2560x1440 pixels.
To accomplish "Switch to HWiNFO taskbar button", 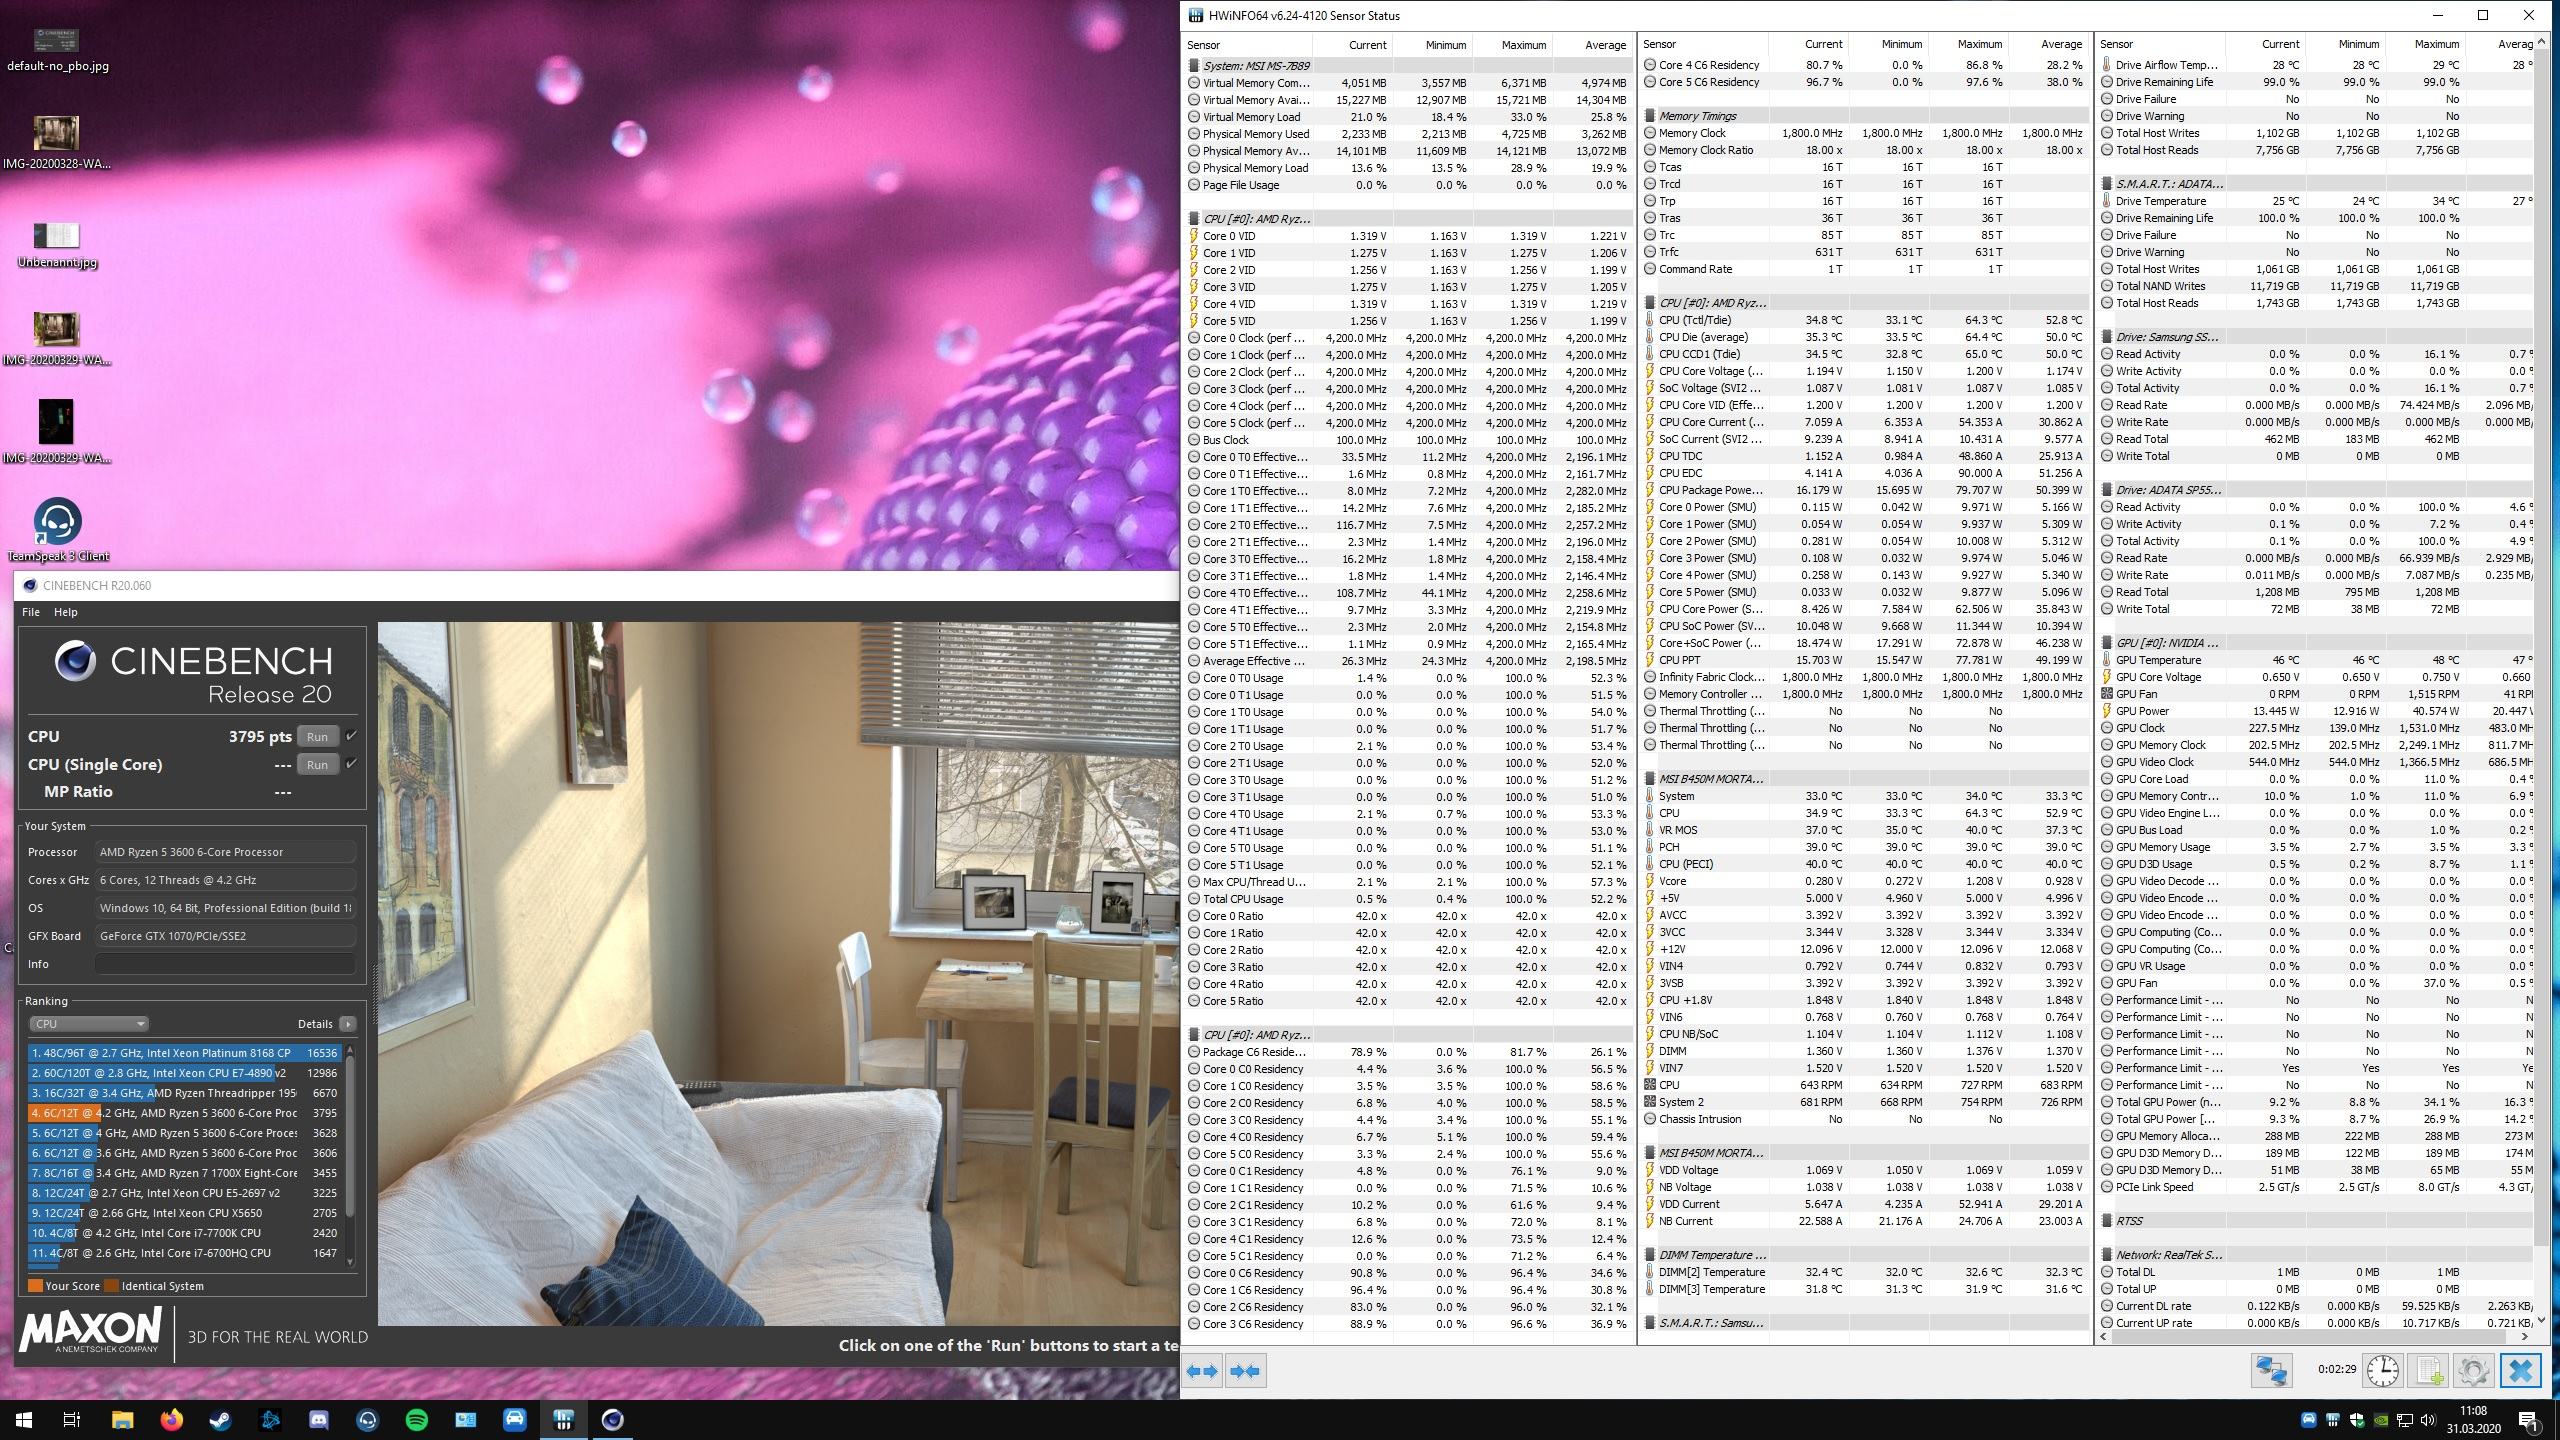I will [x=563, y=1419].
